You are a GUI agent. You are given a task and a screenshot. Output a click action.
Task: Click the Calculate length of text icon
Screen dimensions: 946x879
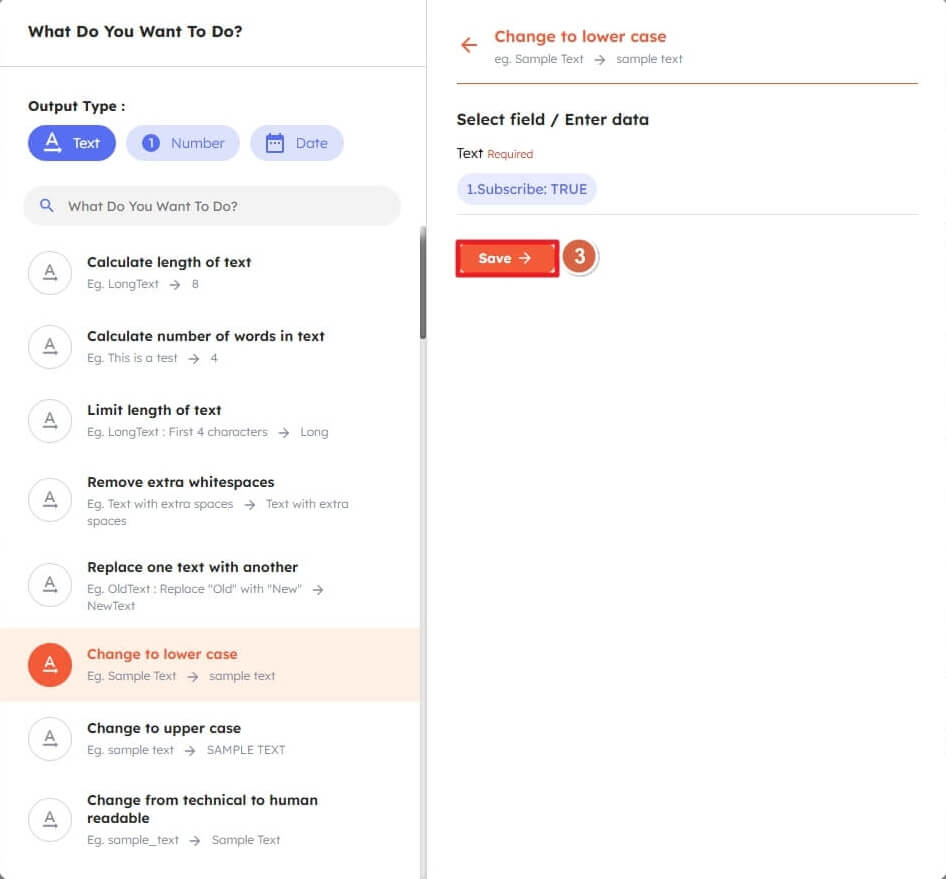50,272
